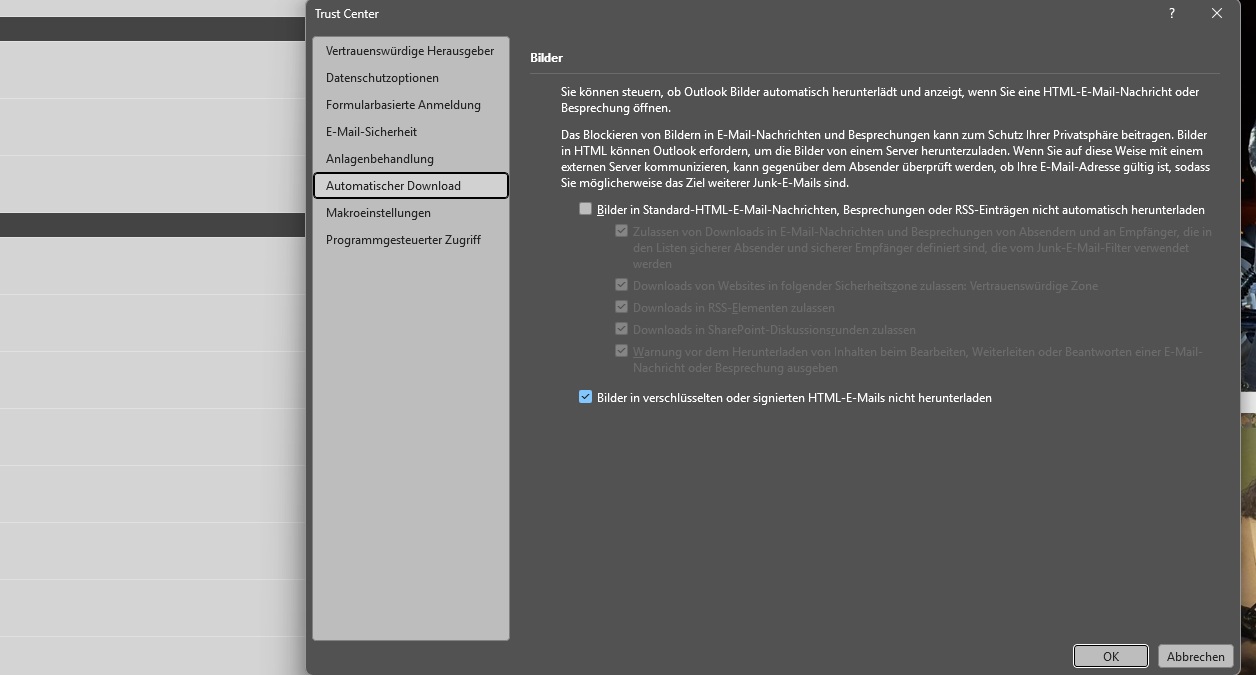Toggle Downloads von Websites Vertrauenswürdige Zone checkbox
Image resolution: width=1256 pixels, height=675 pixels.
(x=622, y=285)
